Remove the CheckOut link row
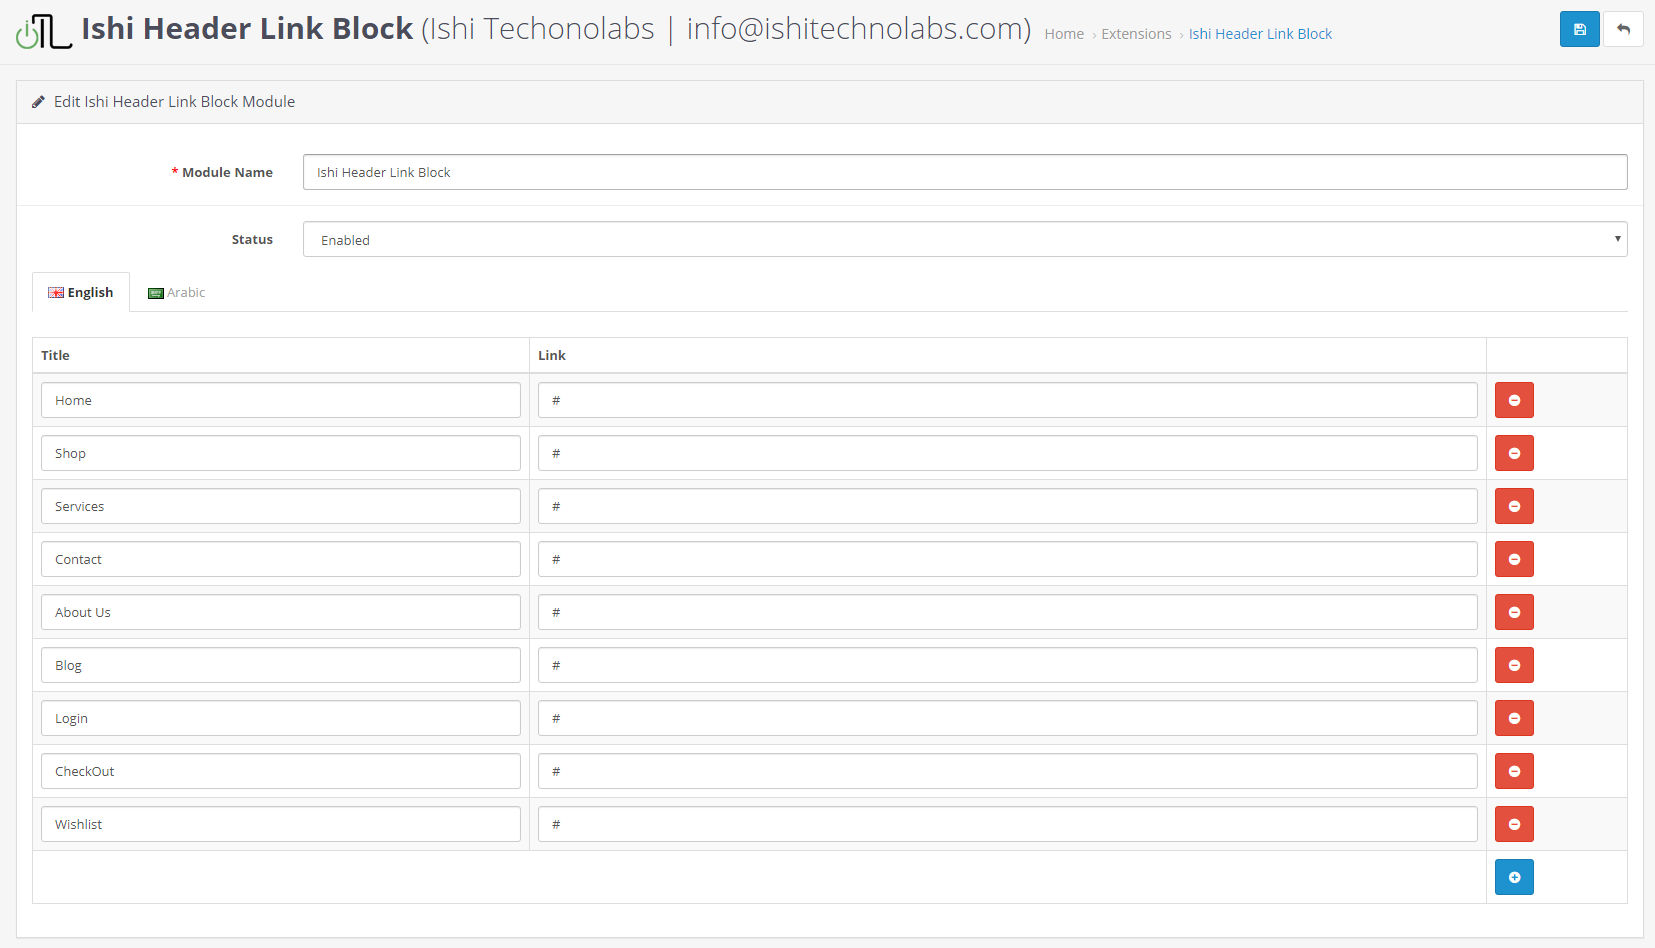Viewport: 1655px width, 948px height. [1514, 771]
